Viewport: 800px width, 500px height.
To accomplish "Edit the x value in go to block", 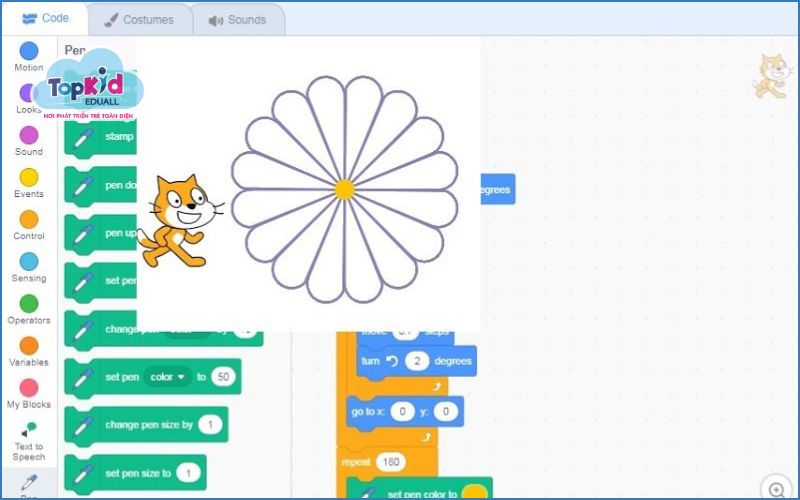I will click(x=402, y=411).
